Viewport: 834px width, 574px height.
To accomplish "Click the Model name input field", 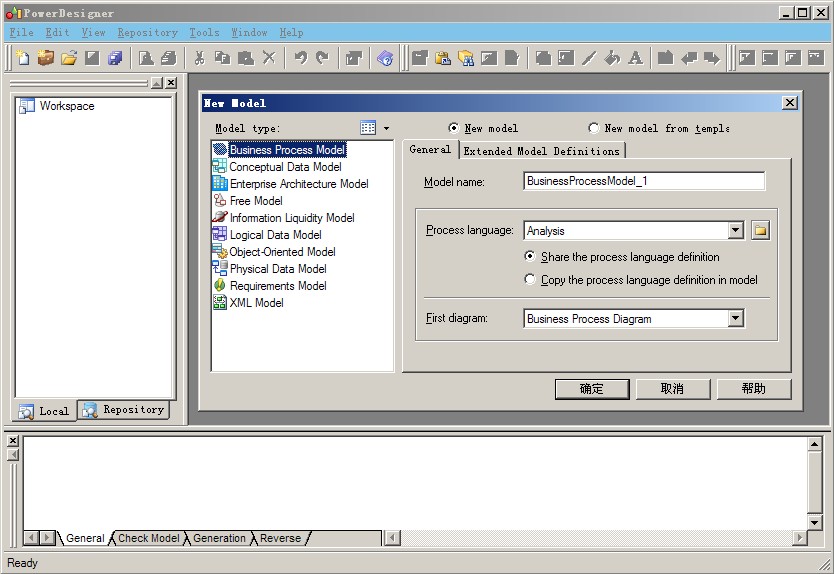I will [x=644, y=181].
